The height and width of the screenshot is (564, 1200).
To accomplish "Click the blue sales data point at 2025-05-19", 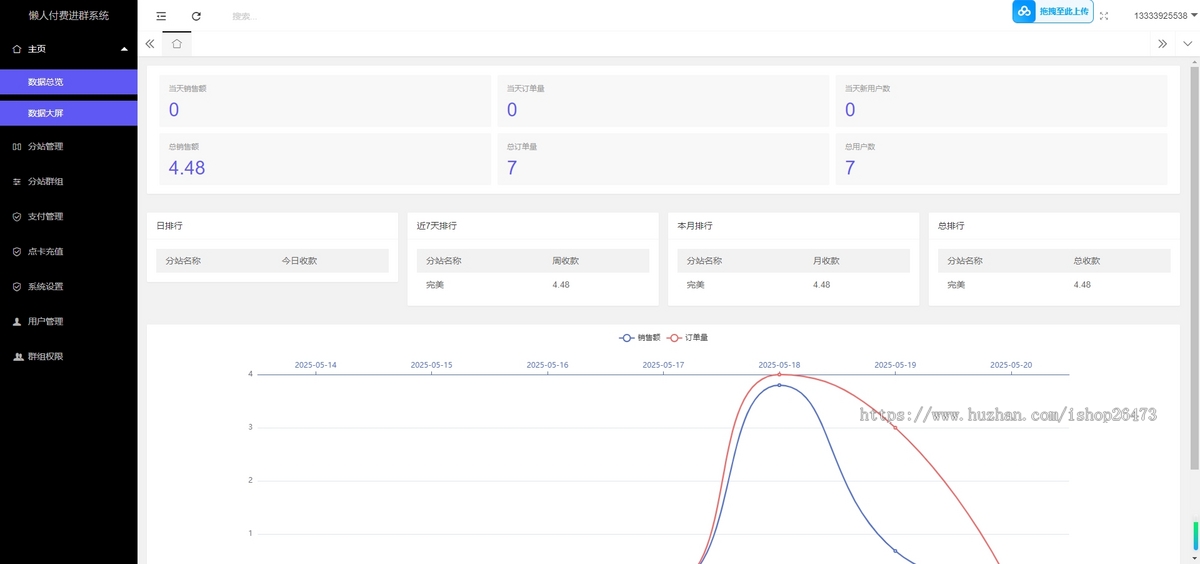I will [x=895, y=551].
